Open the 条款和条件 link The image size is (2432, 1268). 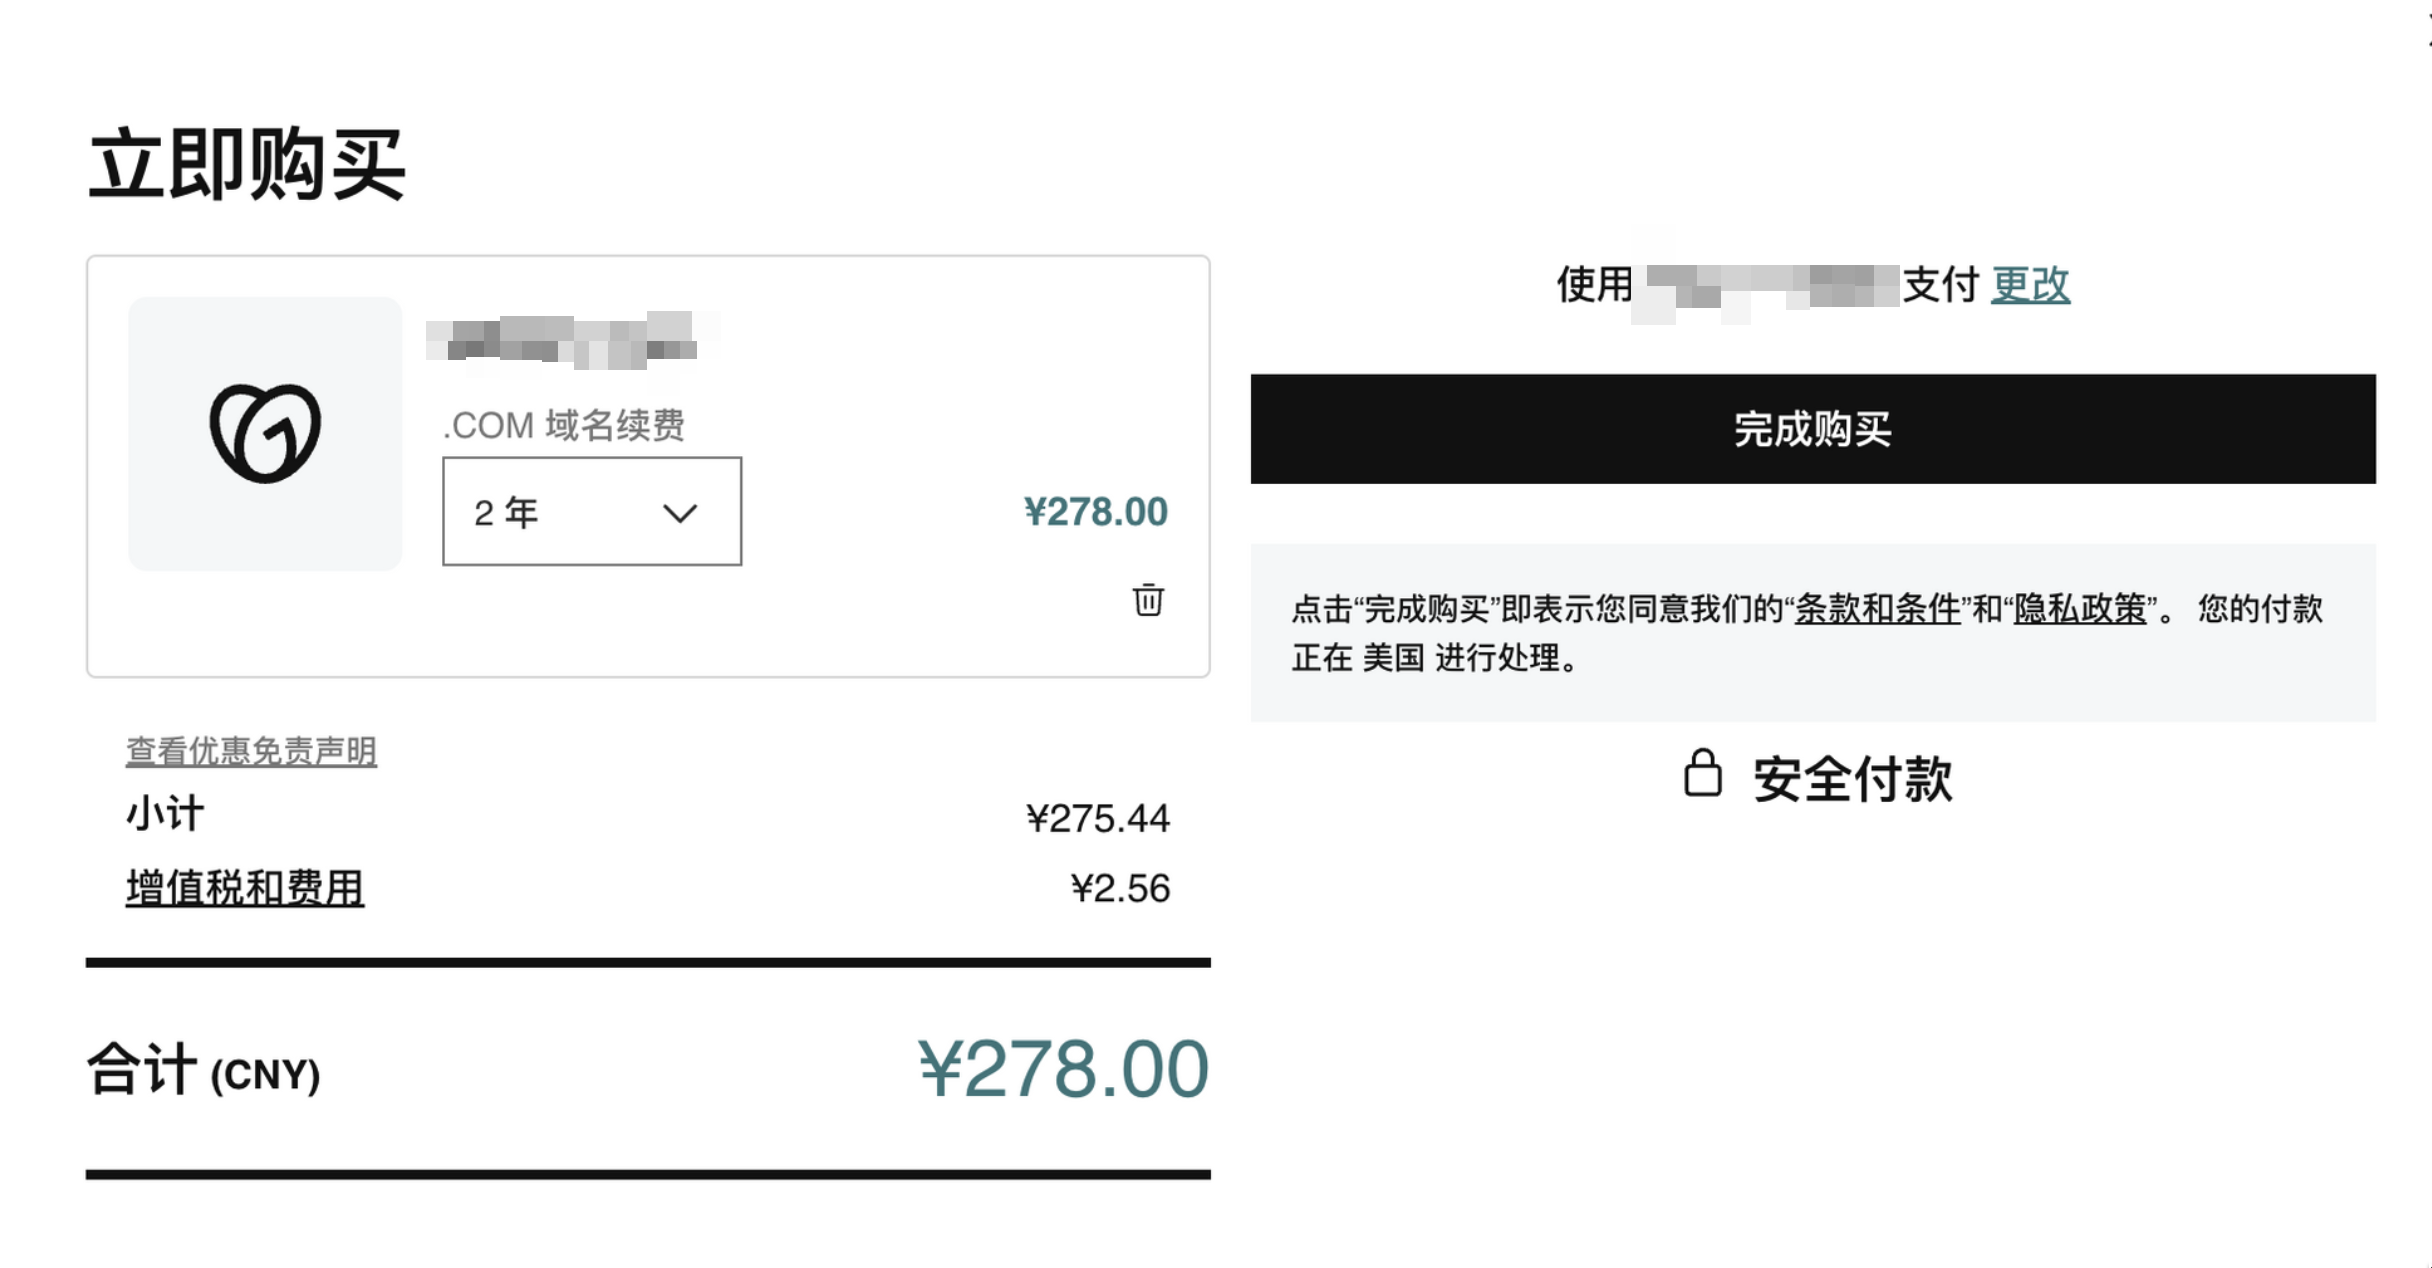tap(1877, 608)
